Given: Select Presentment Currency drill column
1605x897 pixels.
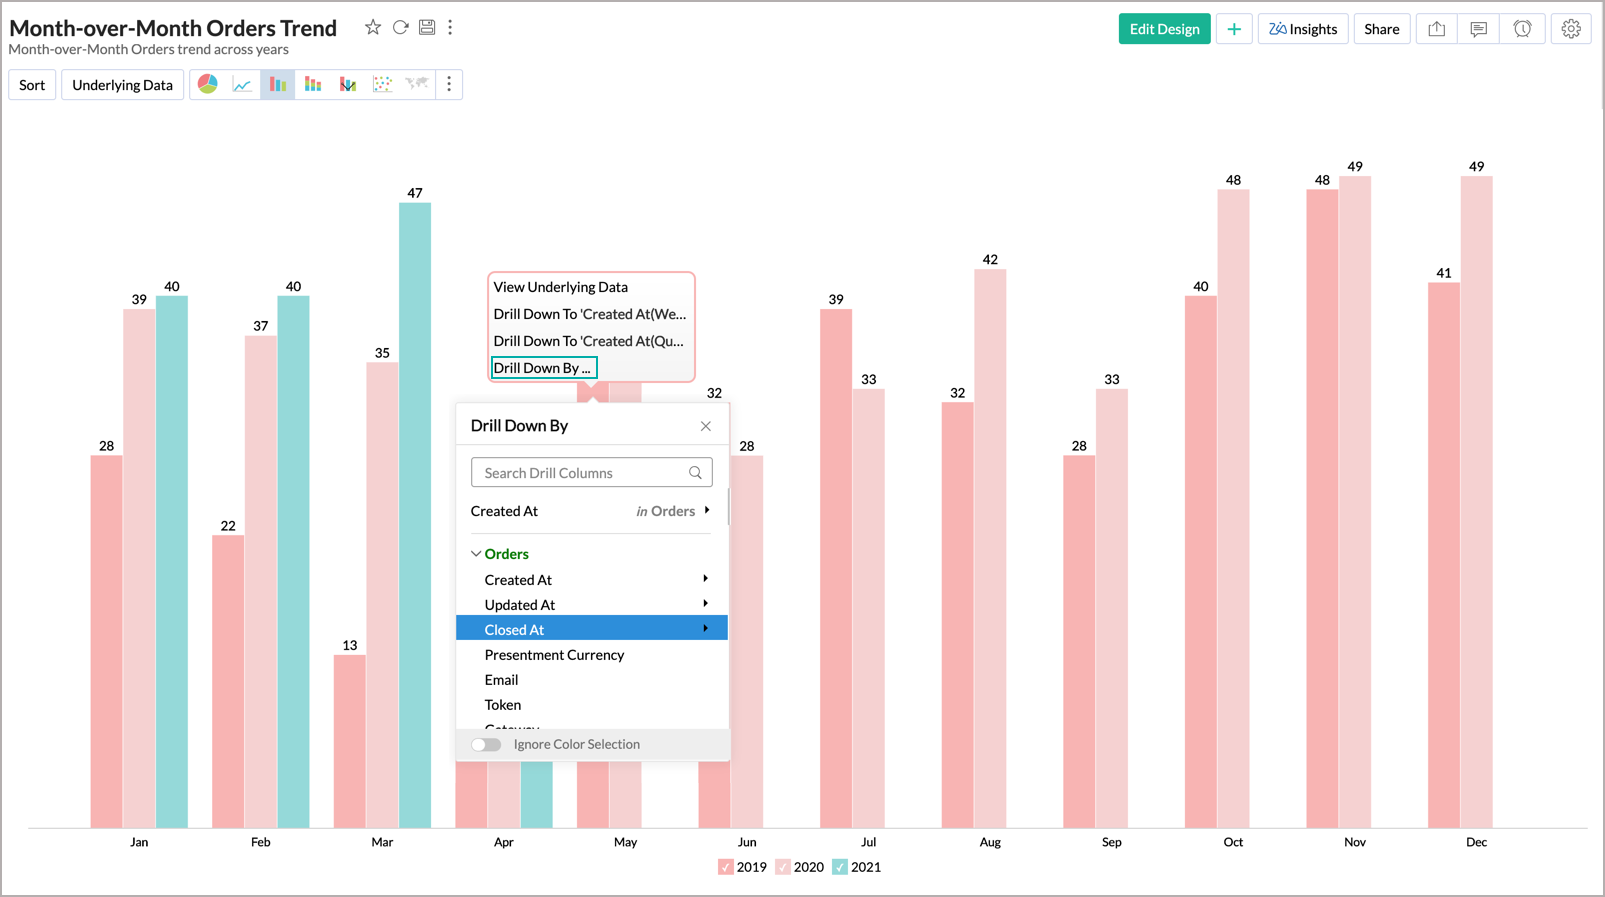Looking at the screenshot, I should click(x=554, y=655).
